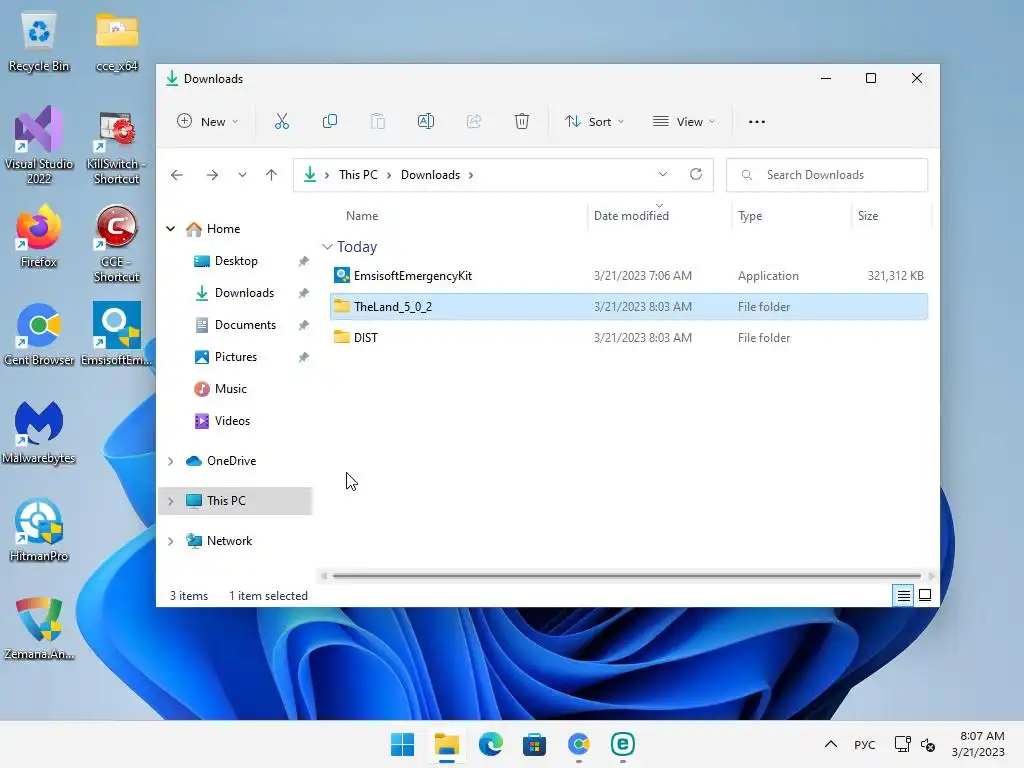The height and width of the screenshot is (768, 1024).
Task: Select Music in navigation pane
Action: 230,389
